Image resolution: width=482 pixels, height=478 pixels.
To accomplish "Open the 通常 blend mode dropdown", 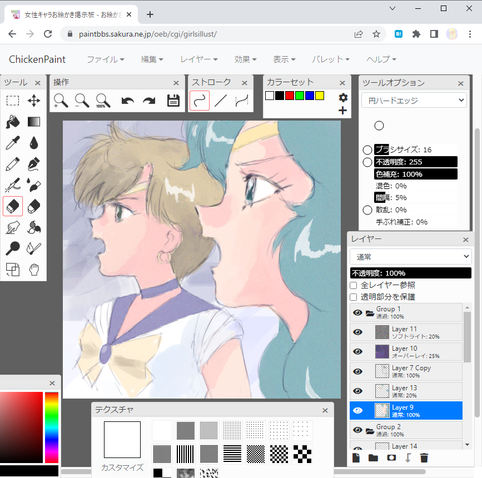I will coord(411,257).
